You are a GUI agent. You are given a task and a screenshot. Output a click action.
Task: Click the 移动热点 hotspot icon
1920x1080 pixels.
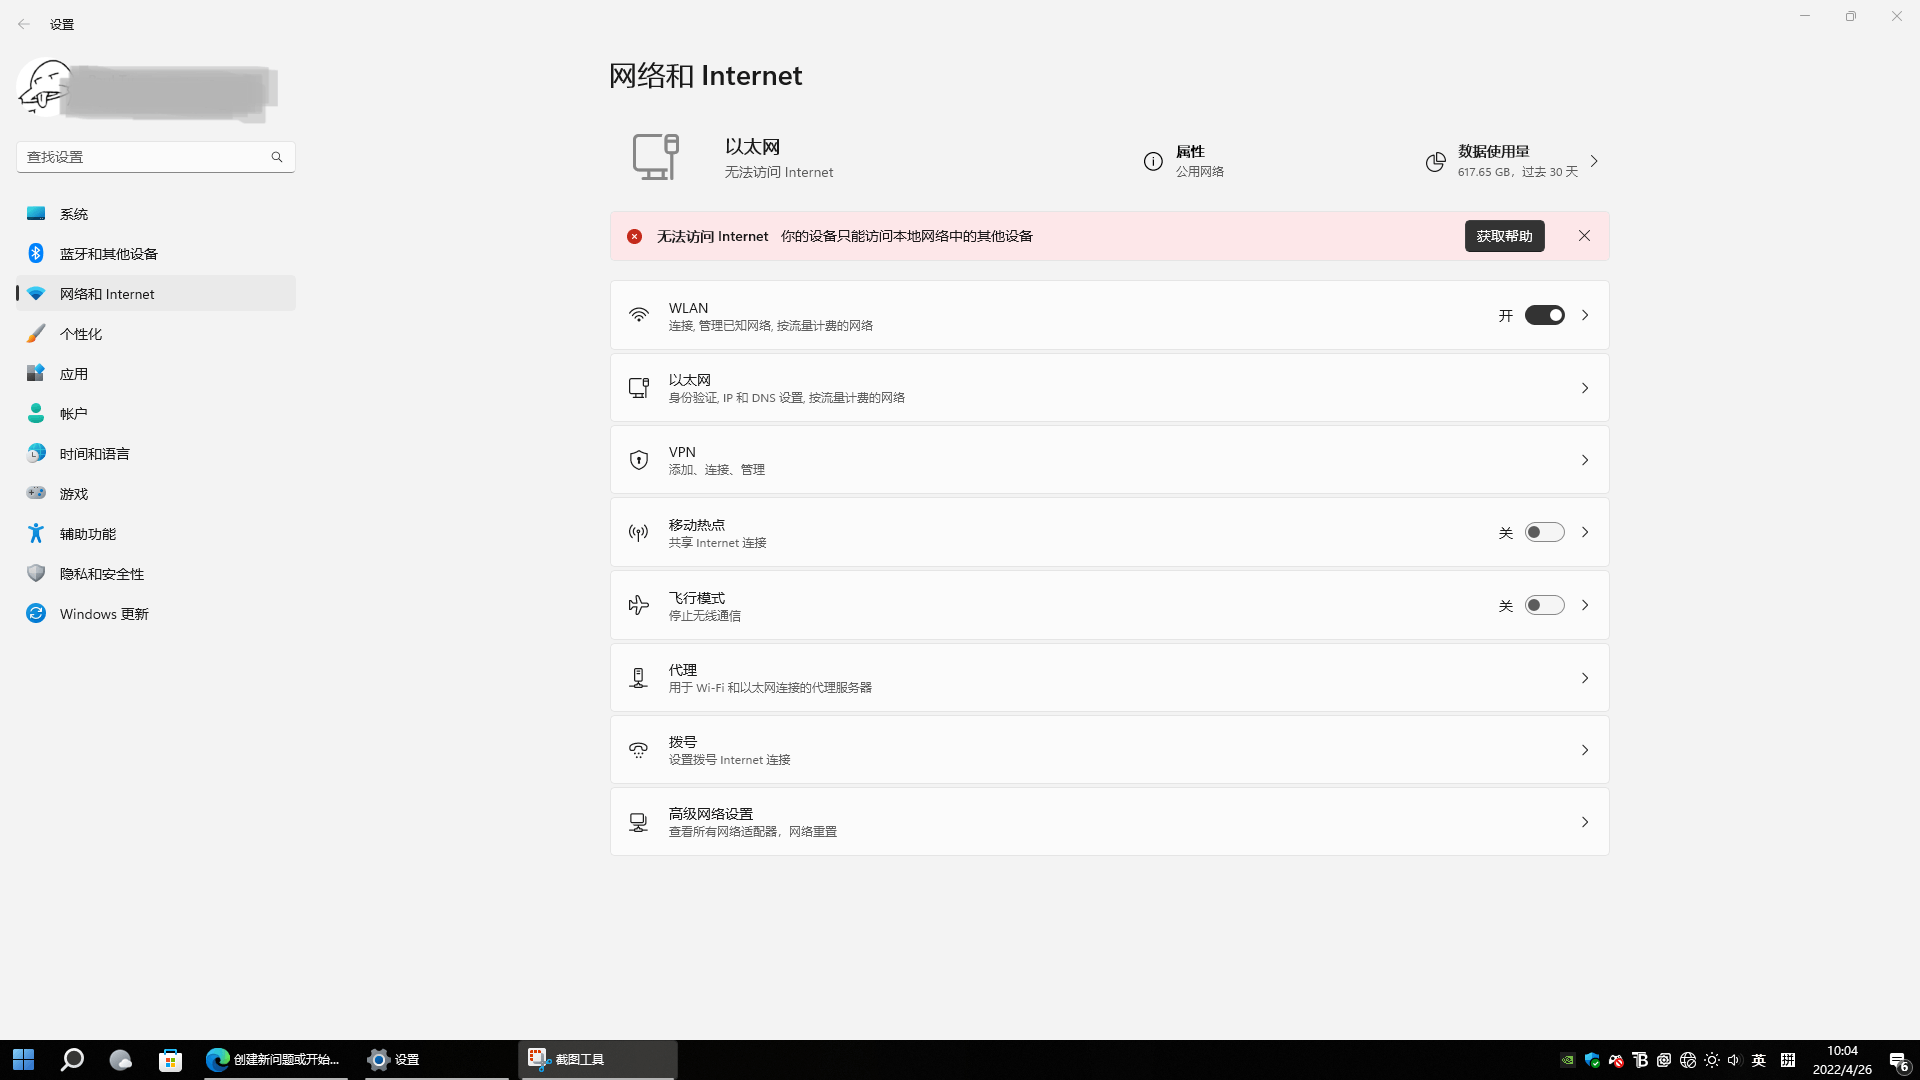pyautogui.click(x=639, y=532)
